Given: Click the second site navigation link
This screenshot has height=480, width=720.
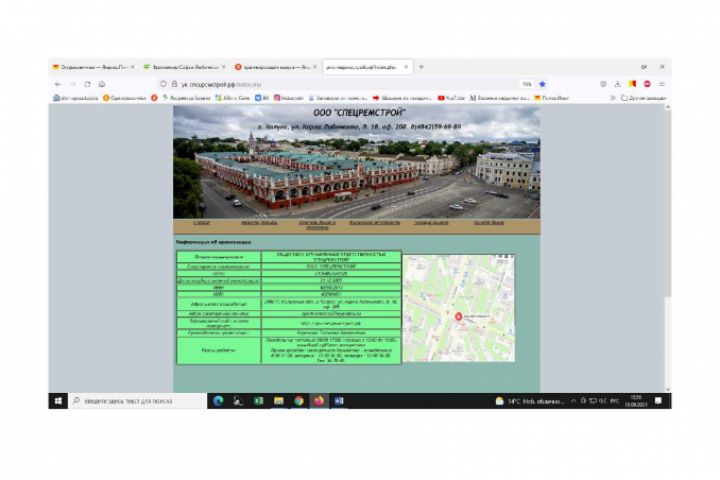Looking at the screenshot, I should tap(259, 222).
